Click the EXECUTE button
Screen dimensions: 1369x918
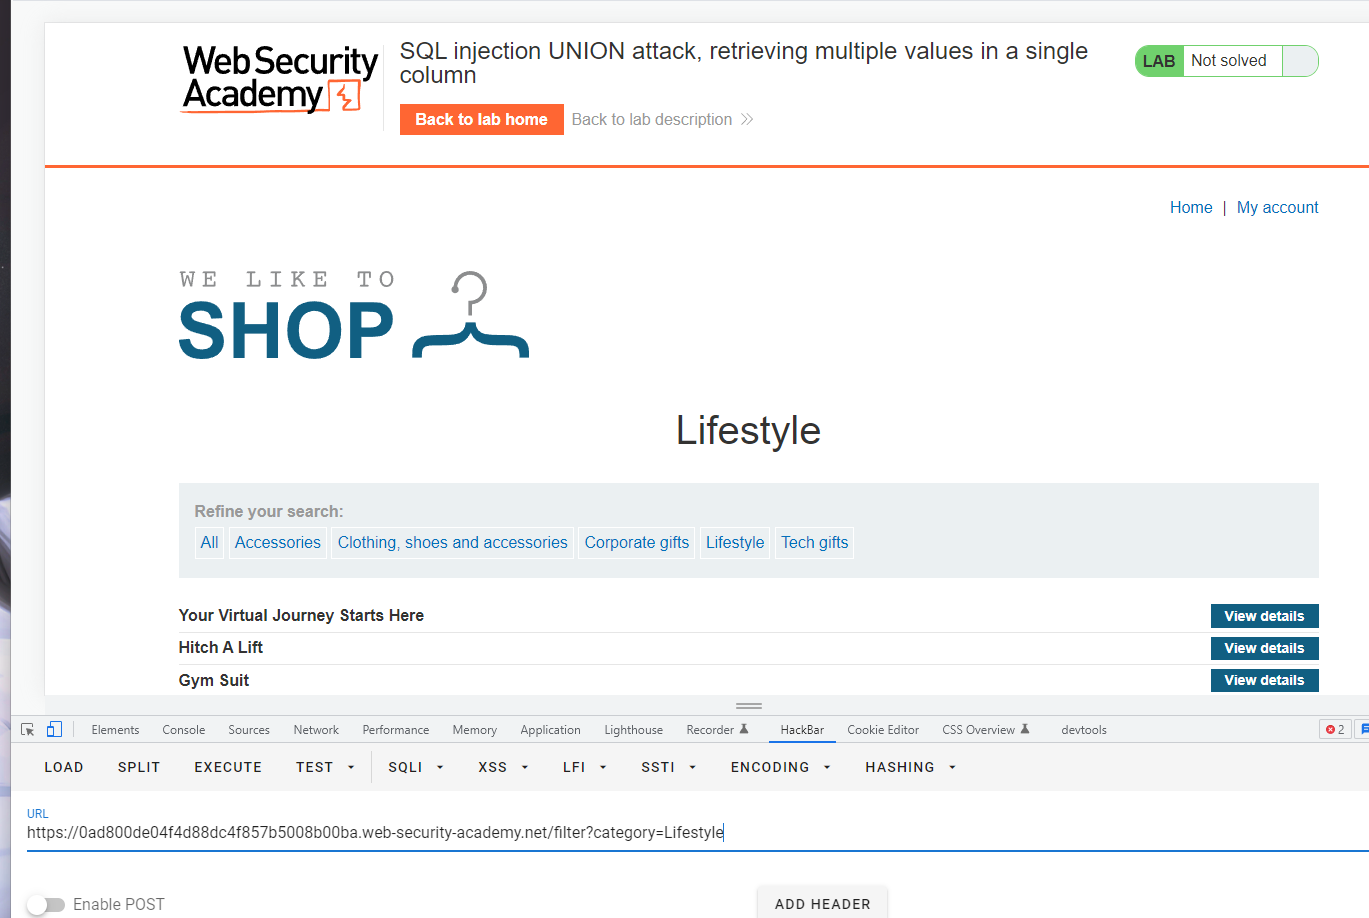[x=228, y=767]
